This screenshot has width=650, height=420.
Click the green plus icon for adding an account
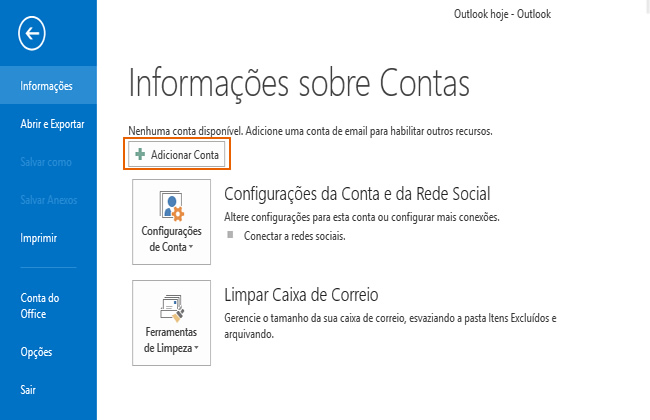point(140,155)
